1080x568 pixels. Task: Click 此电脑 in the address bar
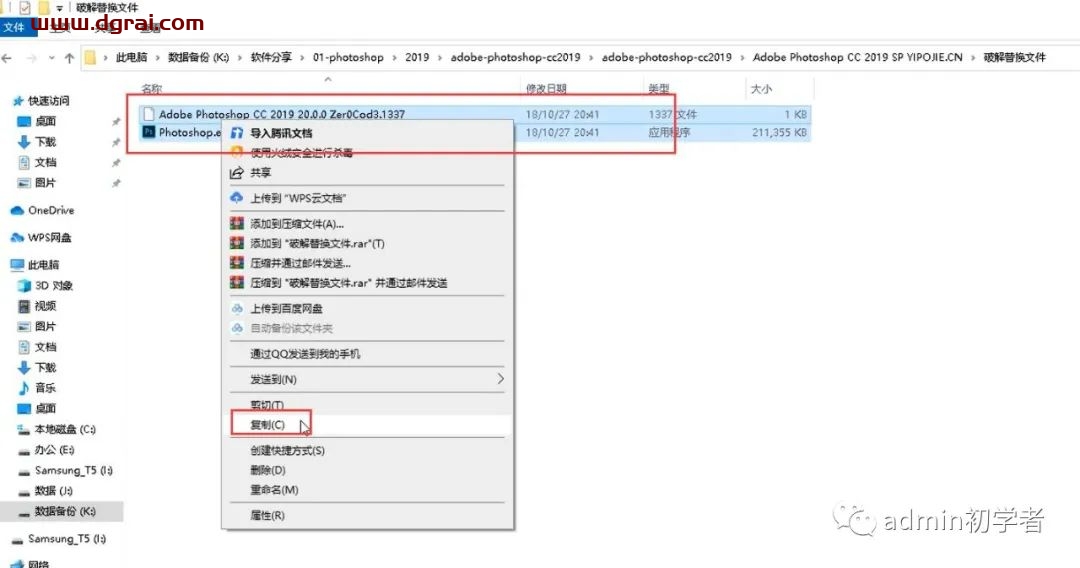tap(131, 57)
